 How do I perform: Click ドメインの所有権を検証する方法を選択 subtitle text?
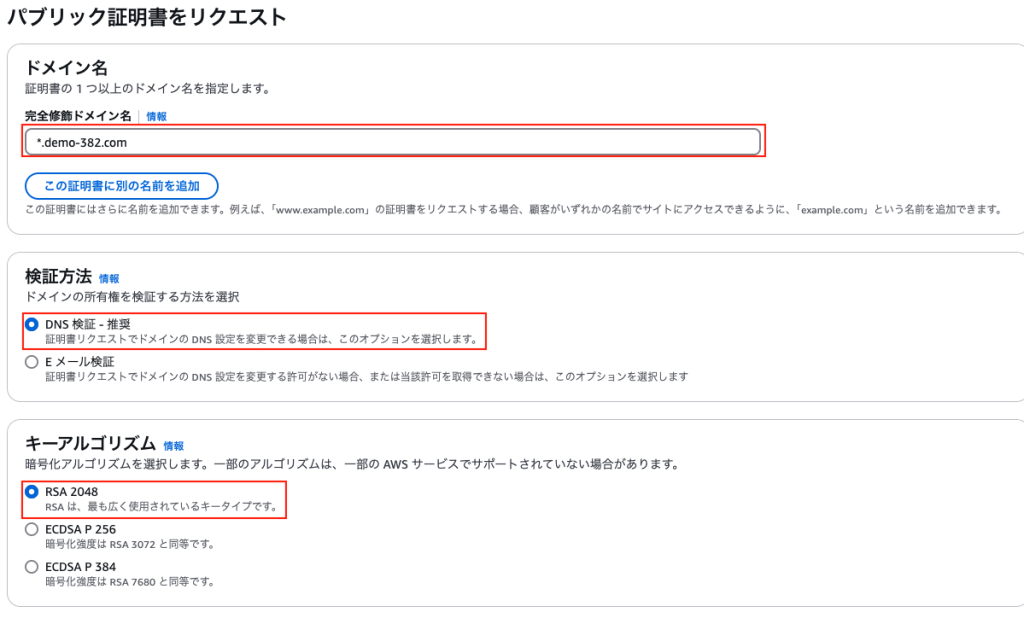point(132,297)
